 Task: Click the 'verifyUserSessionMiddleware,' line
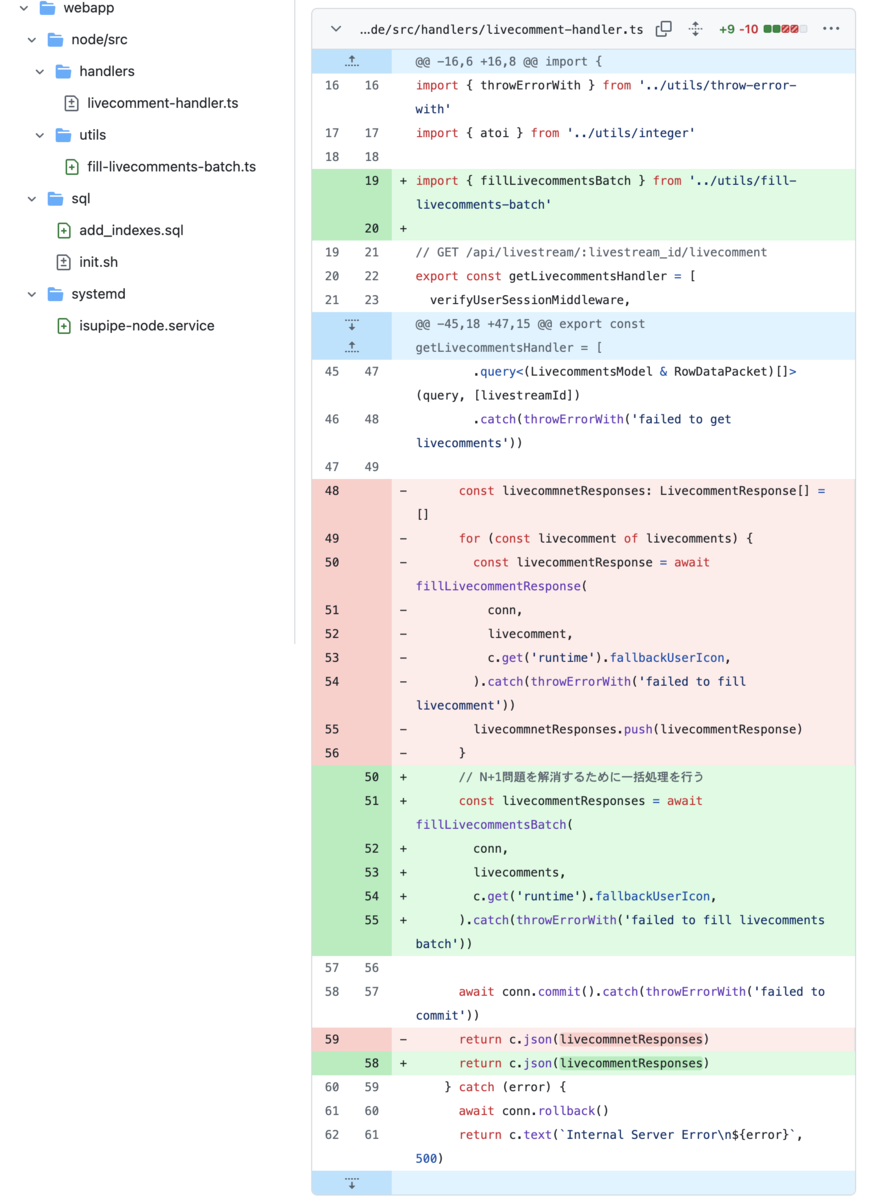tap(530, 300)
